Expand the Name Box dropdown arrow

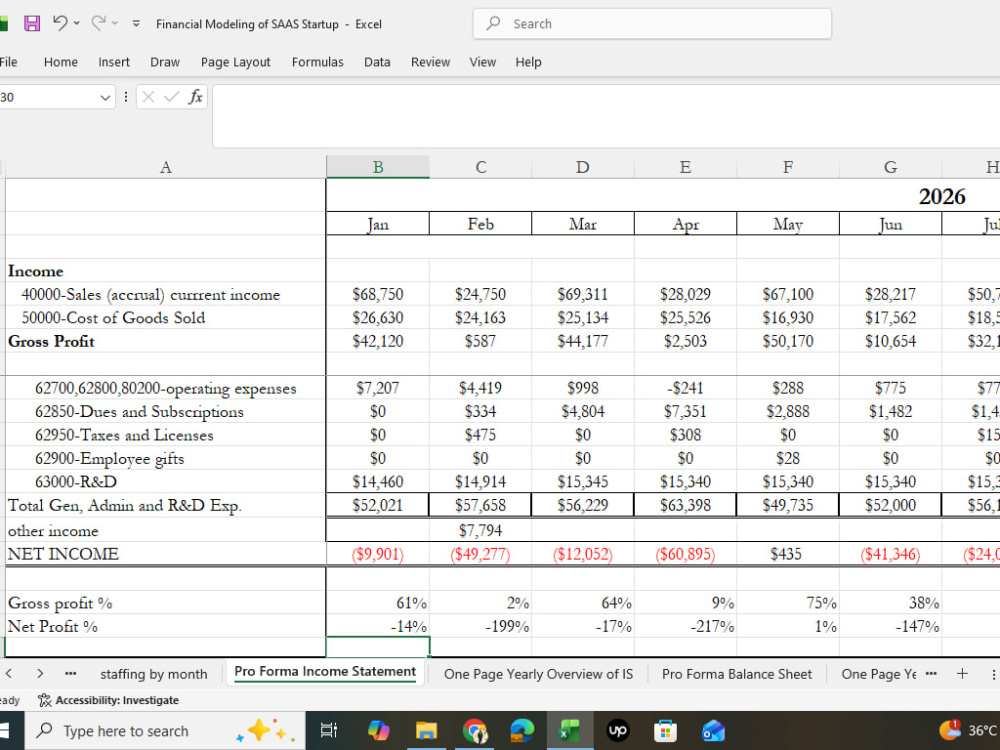click(105, 98)
